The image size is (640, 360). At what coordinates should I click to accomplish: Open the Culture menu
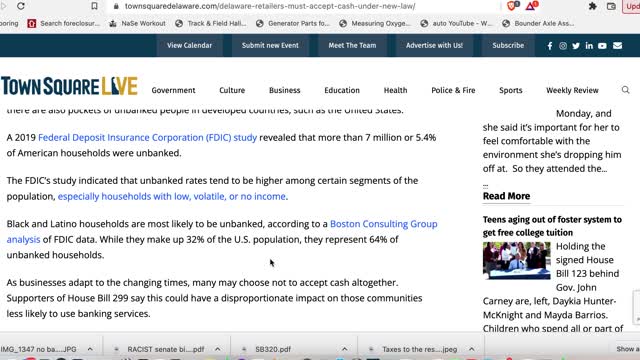(x=232, y=90)
